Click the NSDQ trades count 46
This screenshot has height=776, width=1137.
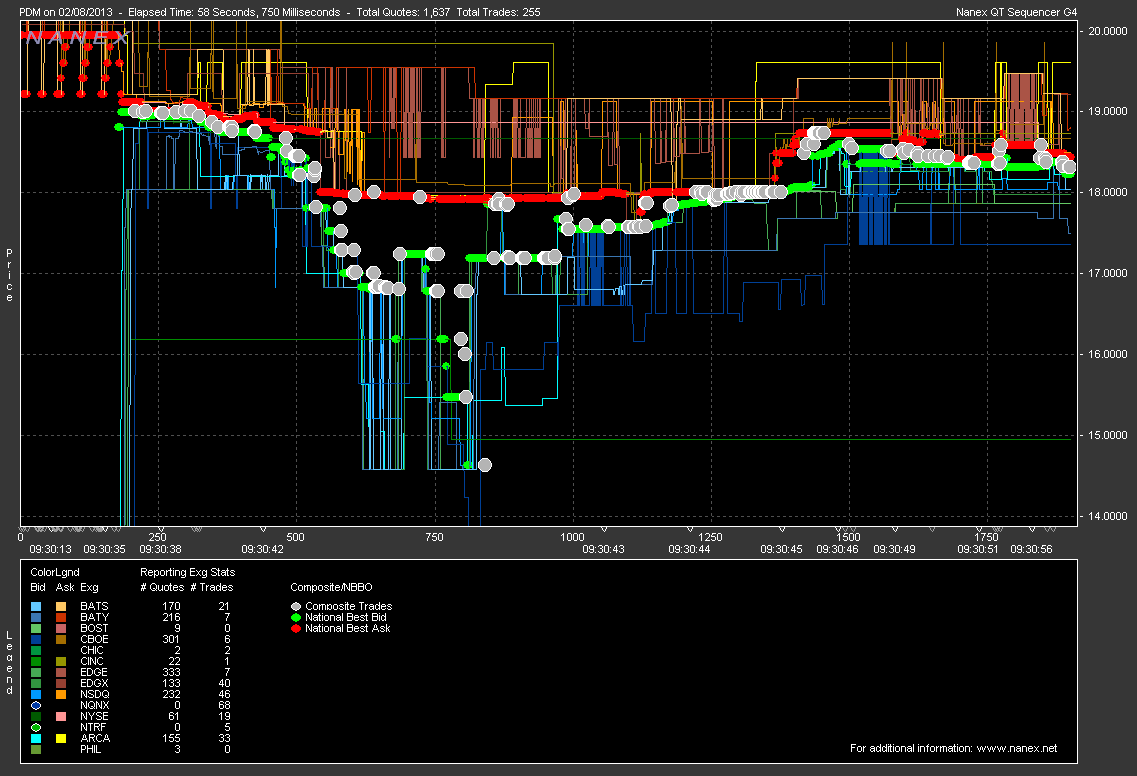click(x=224, y=694)
